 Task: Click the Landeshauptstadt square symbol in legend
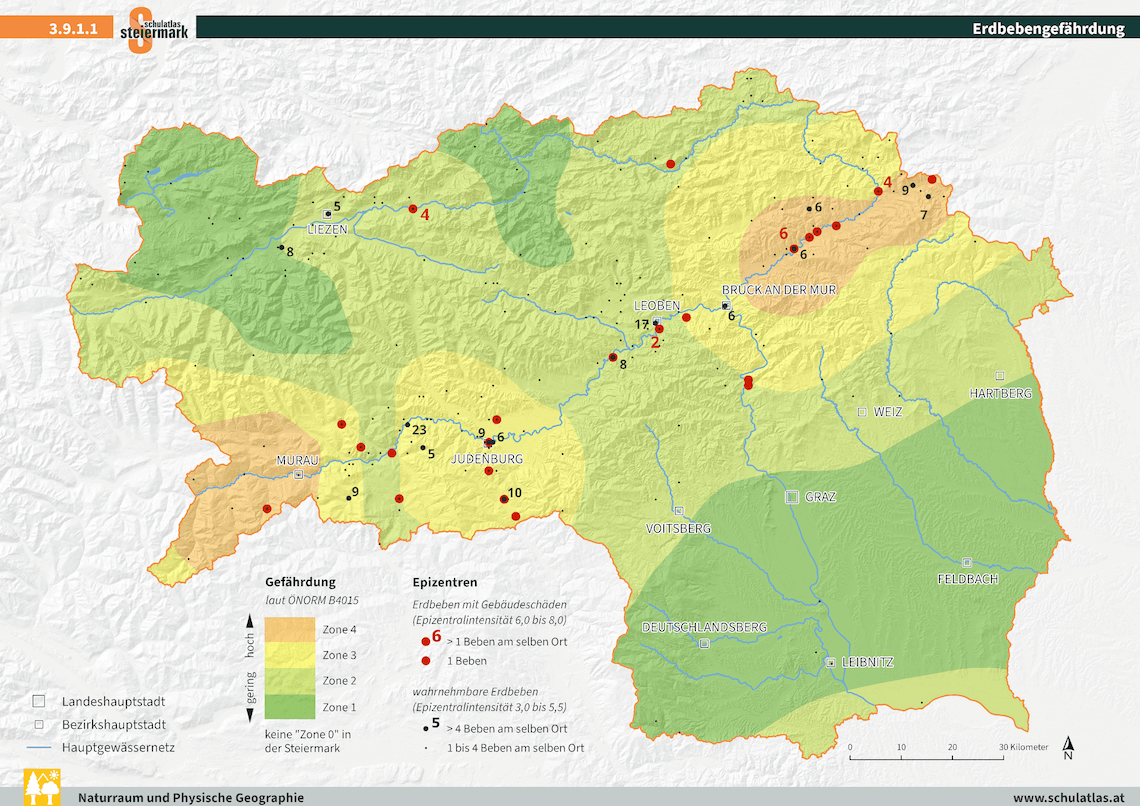[38, 702]
